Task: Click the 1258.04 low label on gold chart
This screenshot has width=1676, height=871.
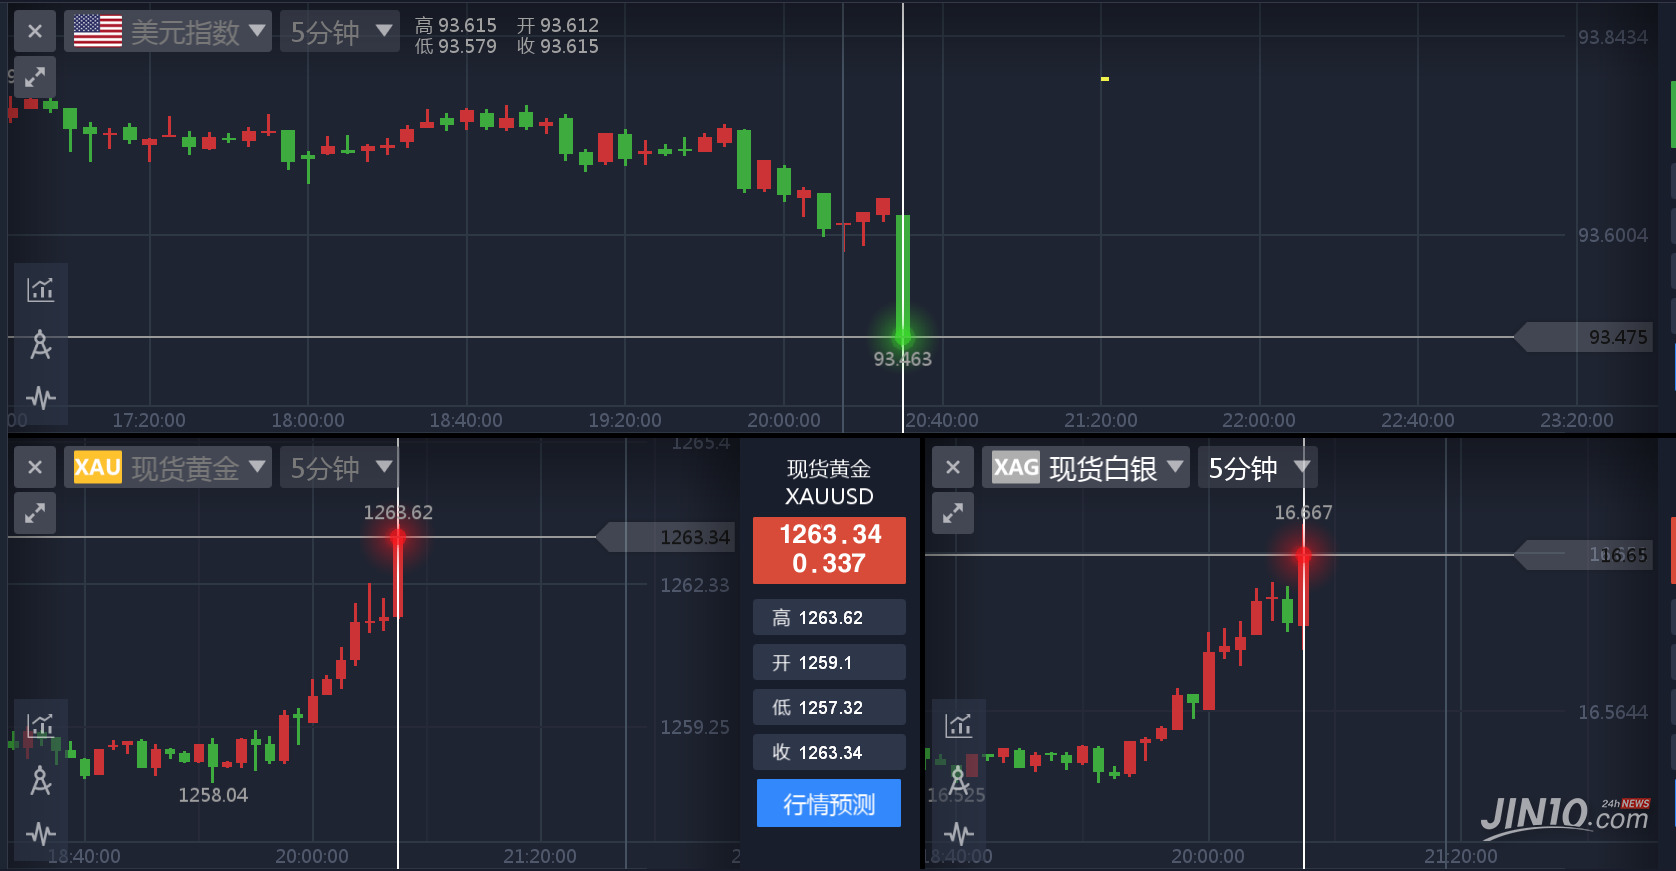Action: click(x=213, y=795)
